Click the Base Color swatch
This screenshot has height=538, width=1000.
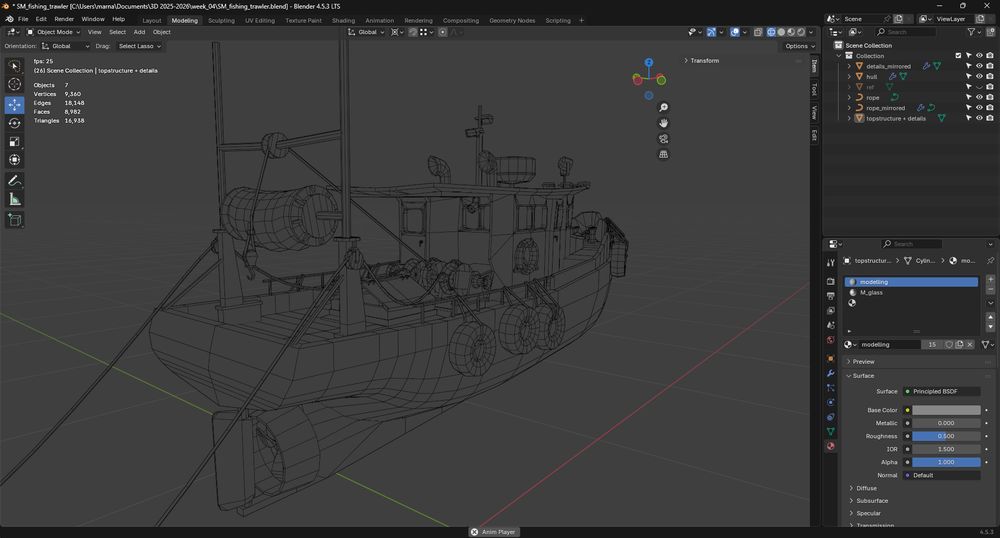point(946,410)
